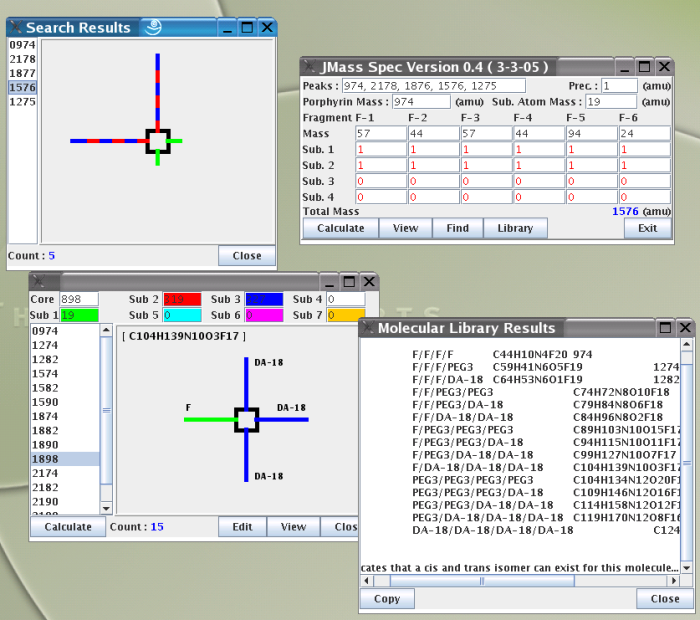
Task: Click the Edit button beside Count 15
Action: click(x=242, y=527)
